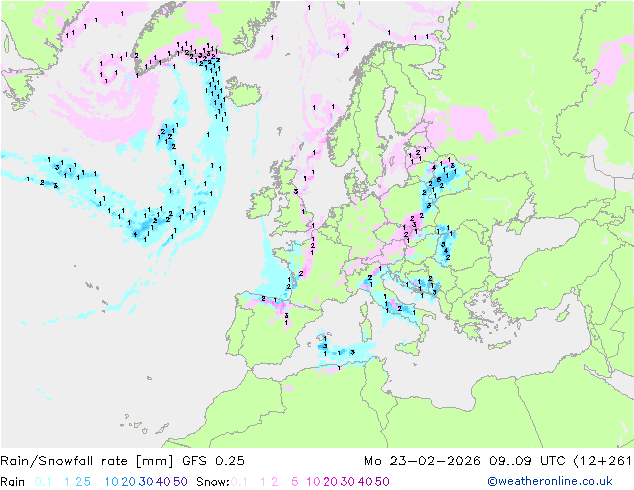Select the "GFS 0.25" model label
Screen dimensions: 634x490
pyautogui.click(x=213, y=461)
